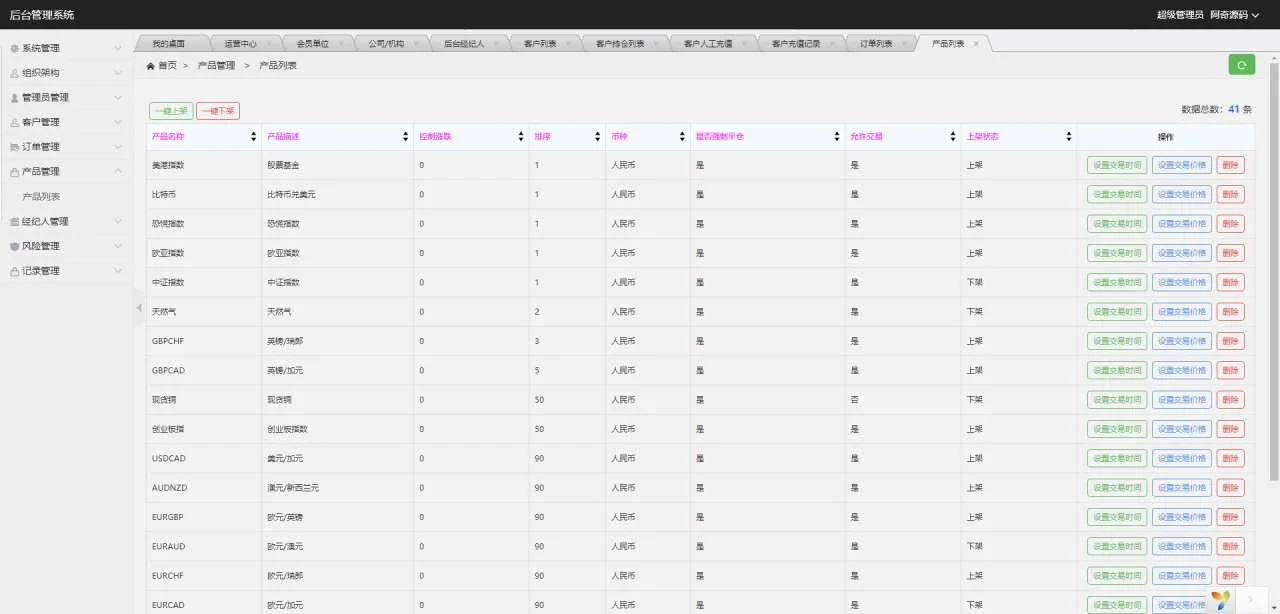Sort by 排序 column using its arrows
This screenshot has width=1280, height=614.
[x=597, y=137]
